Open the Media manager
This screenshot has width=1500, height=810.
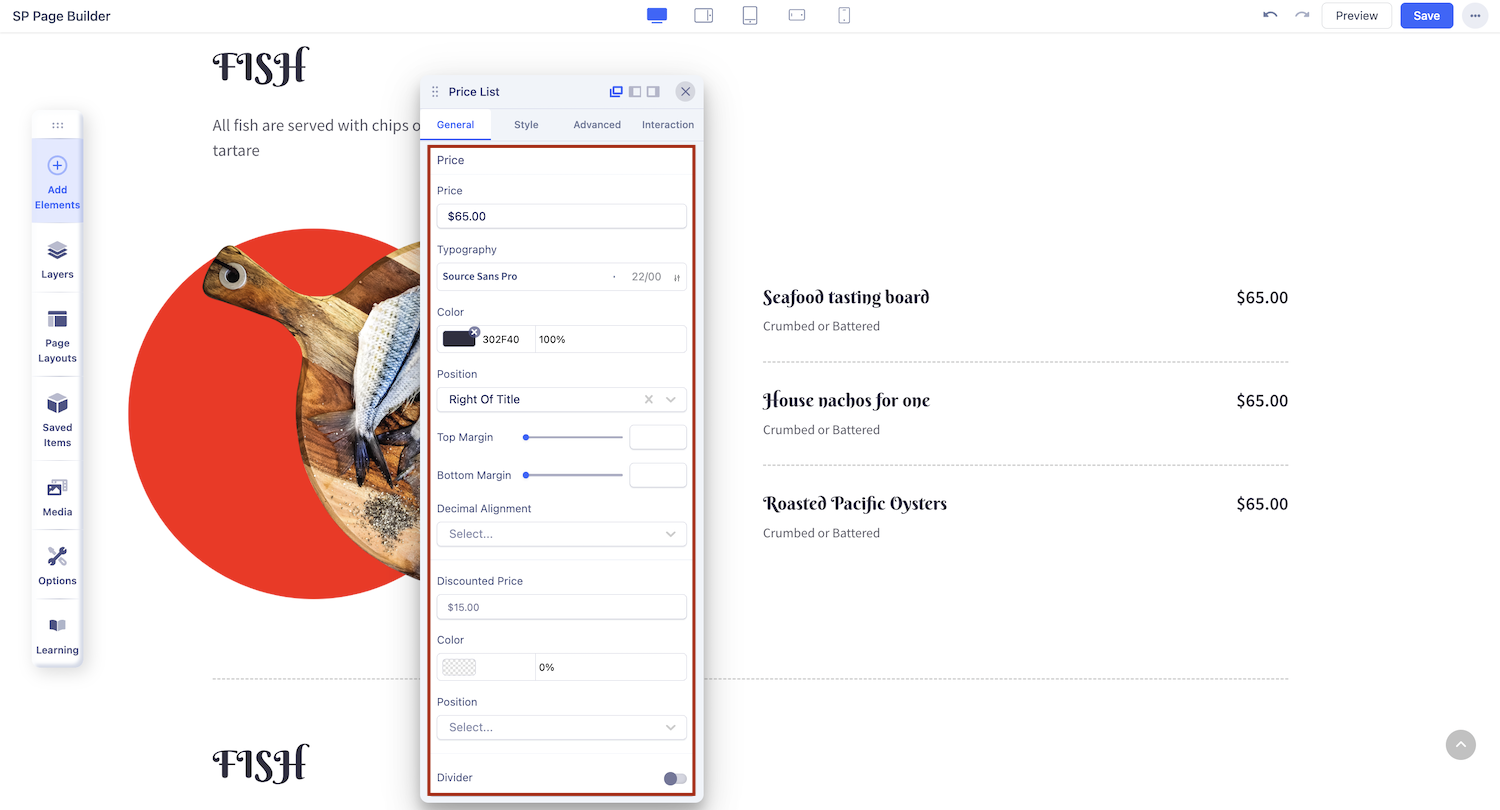coord(56,495)
